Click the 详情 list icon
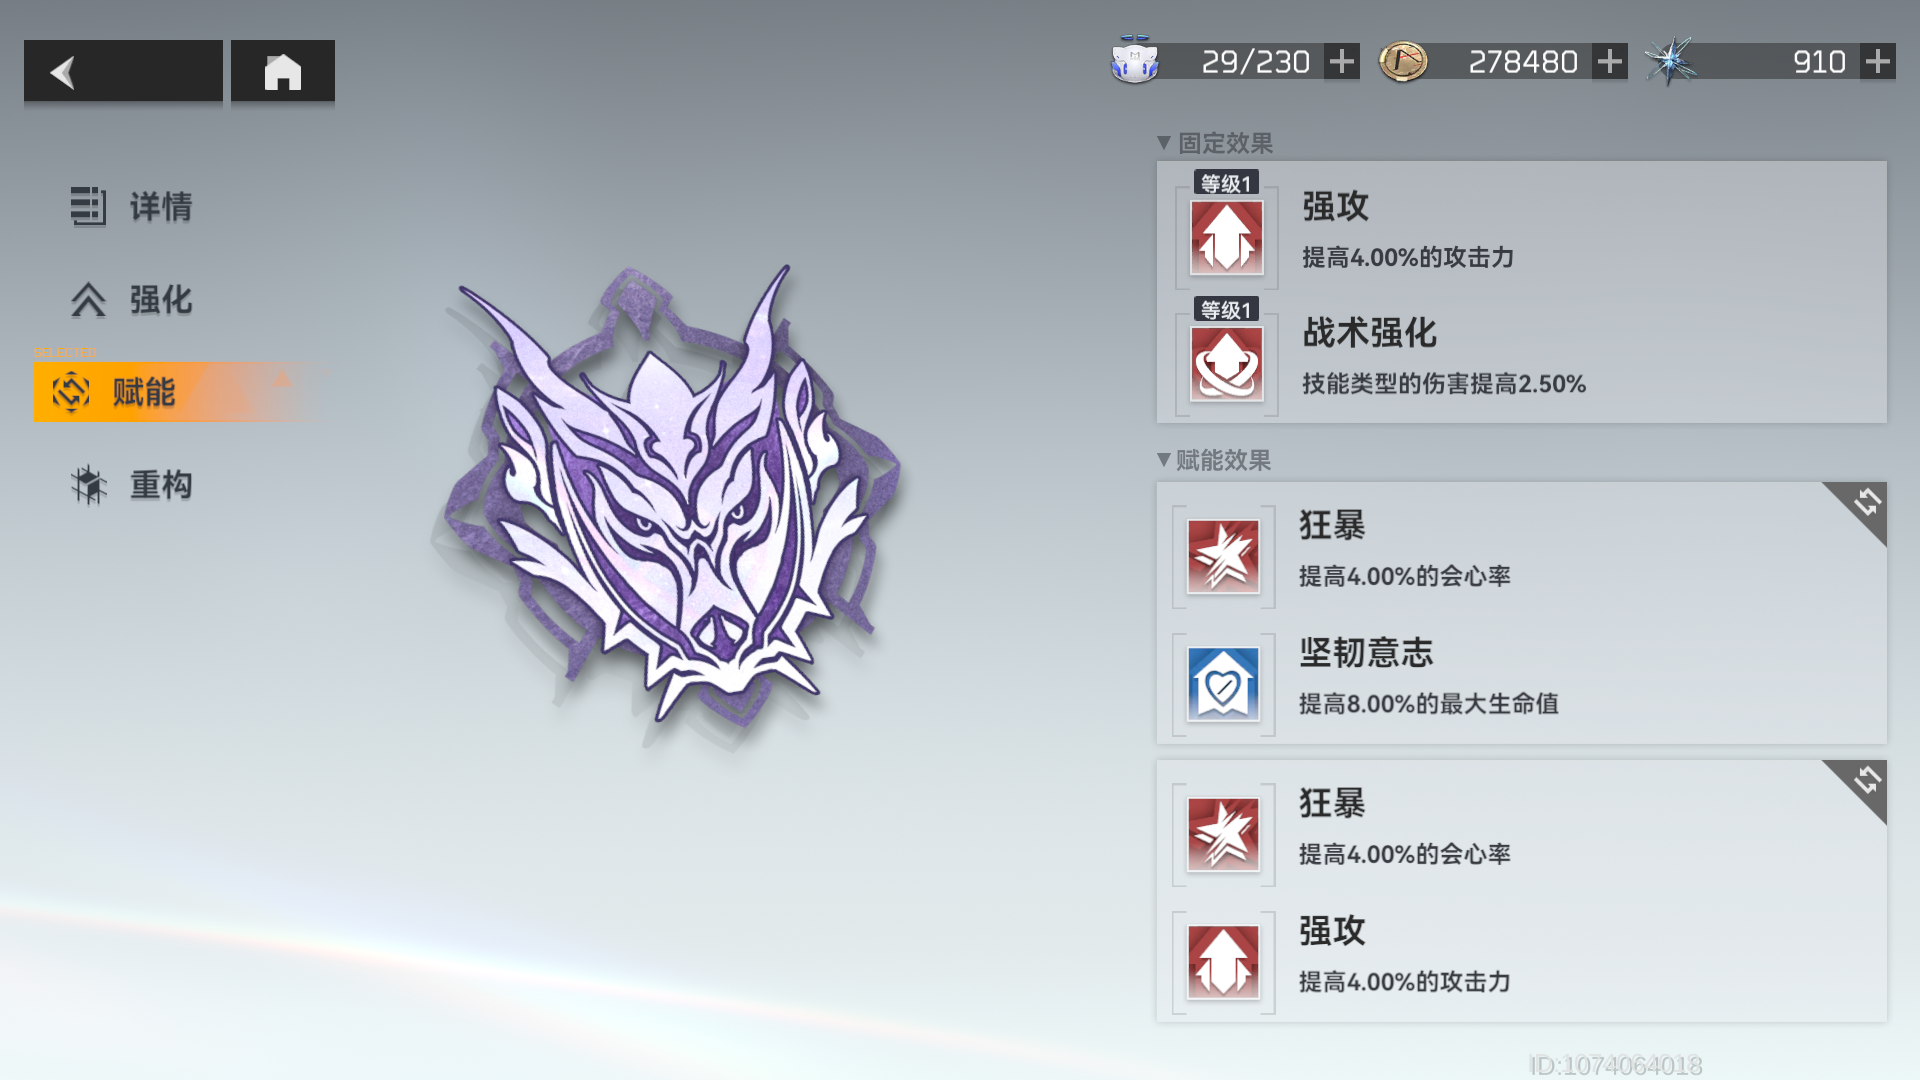 click(x=88, y=207)
